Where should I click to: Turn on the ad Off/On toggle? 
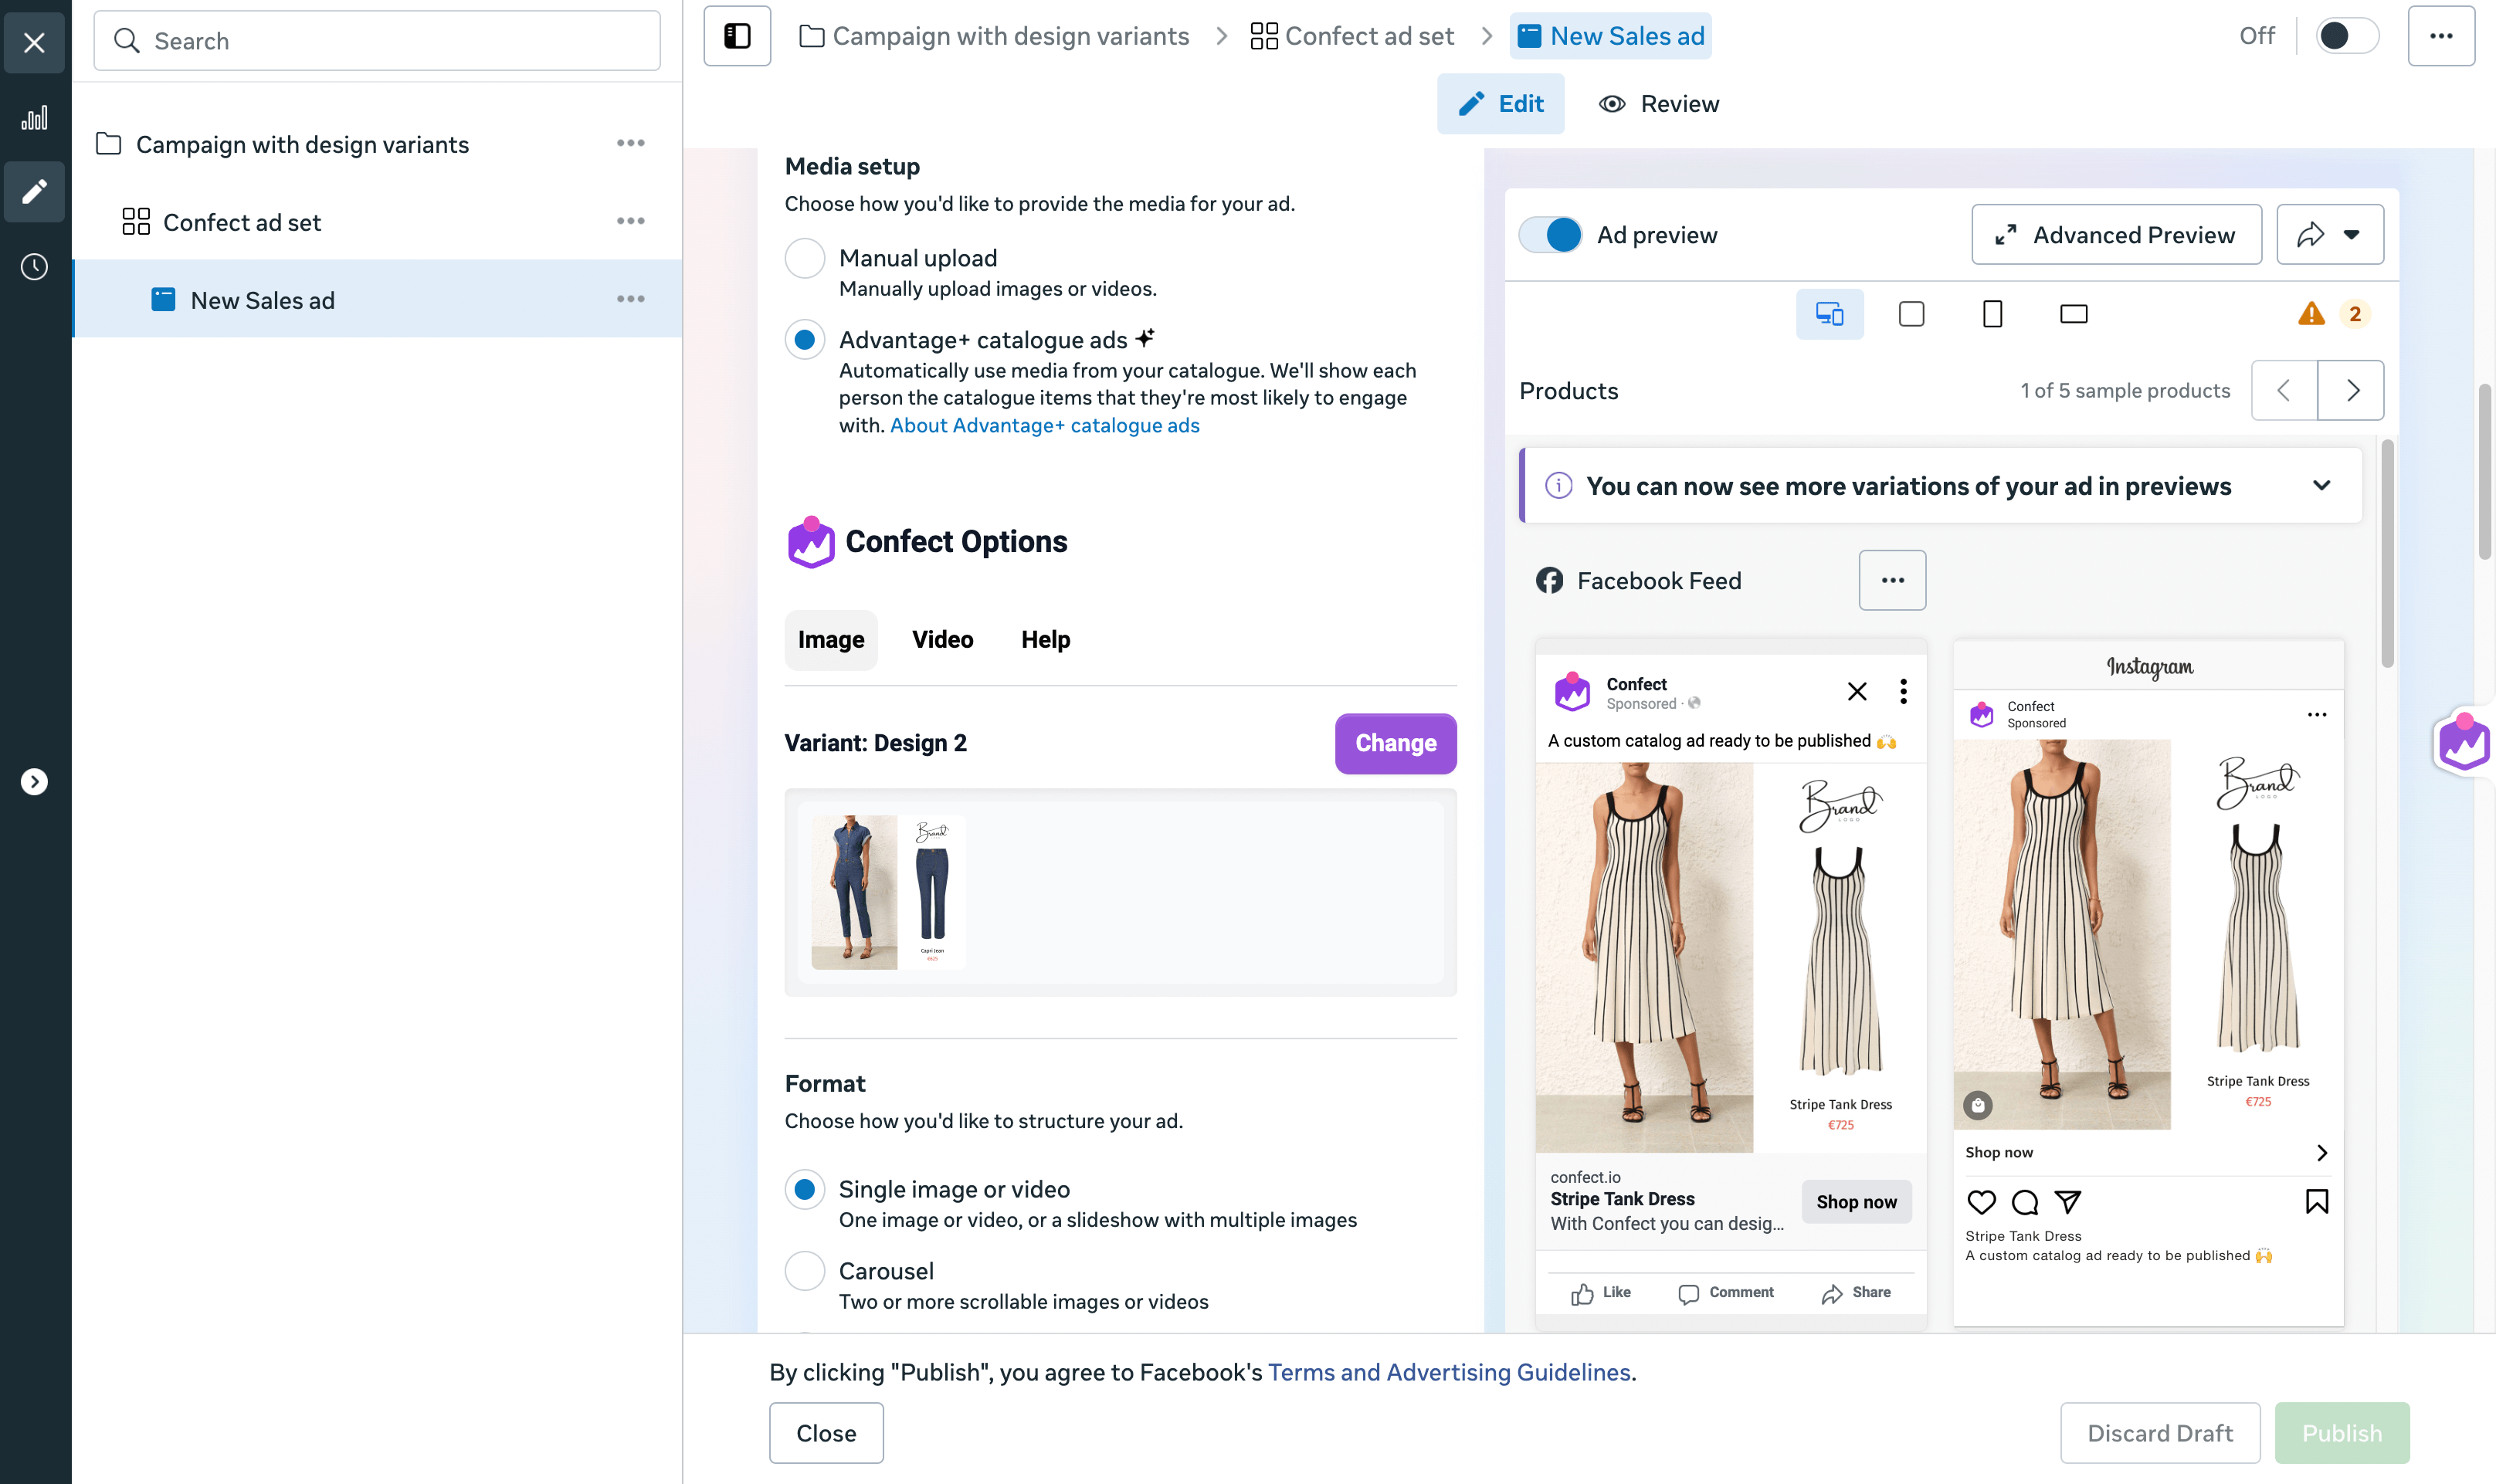click(x=2346, y=36)
